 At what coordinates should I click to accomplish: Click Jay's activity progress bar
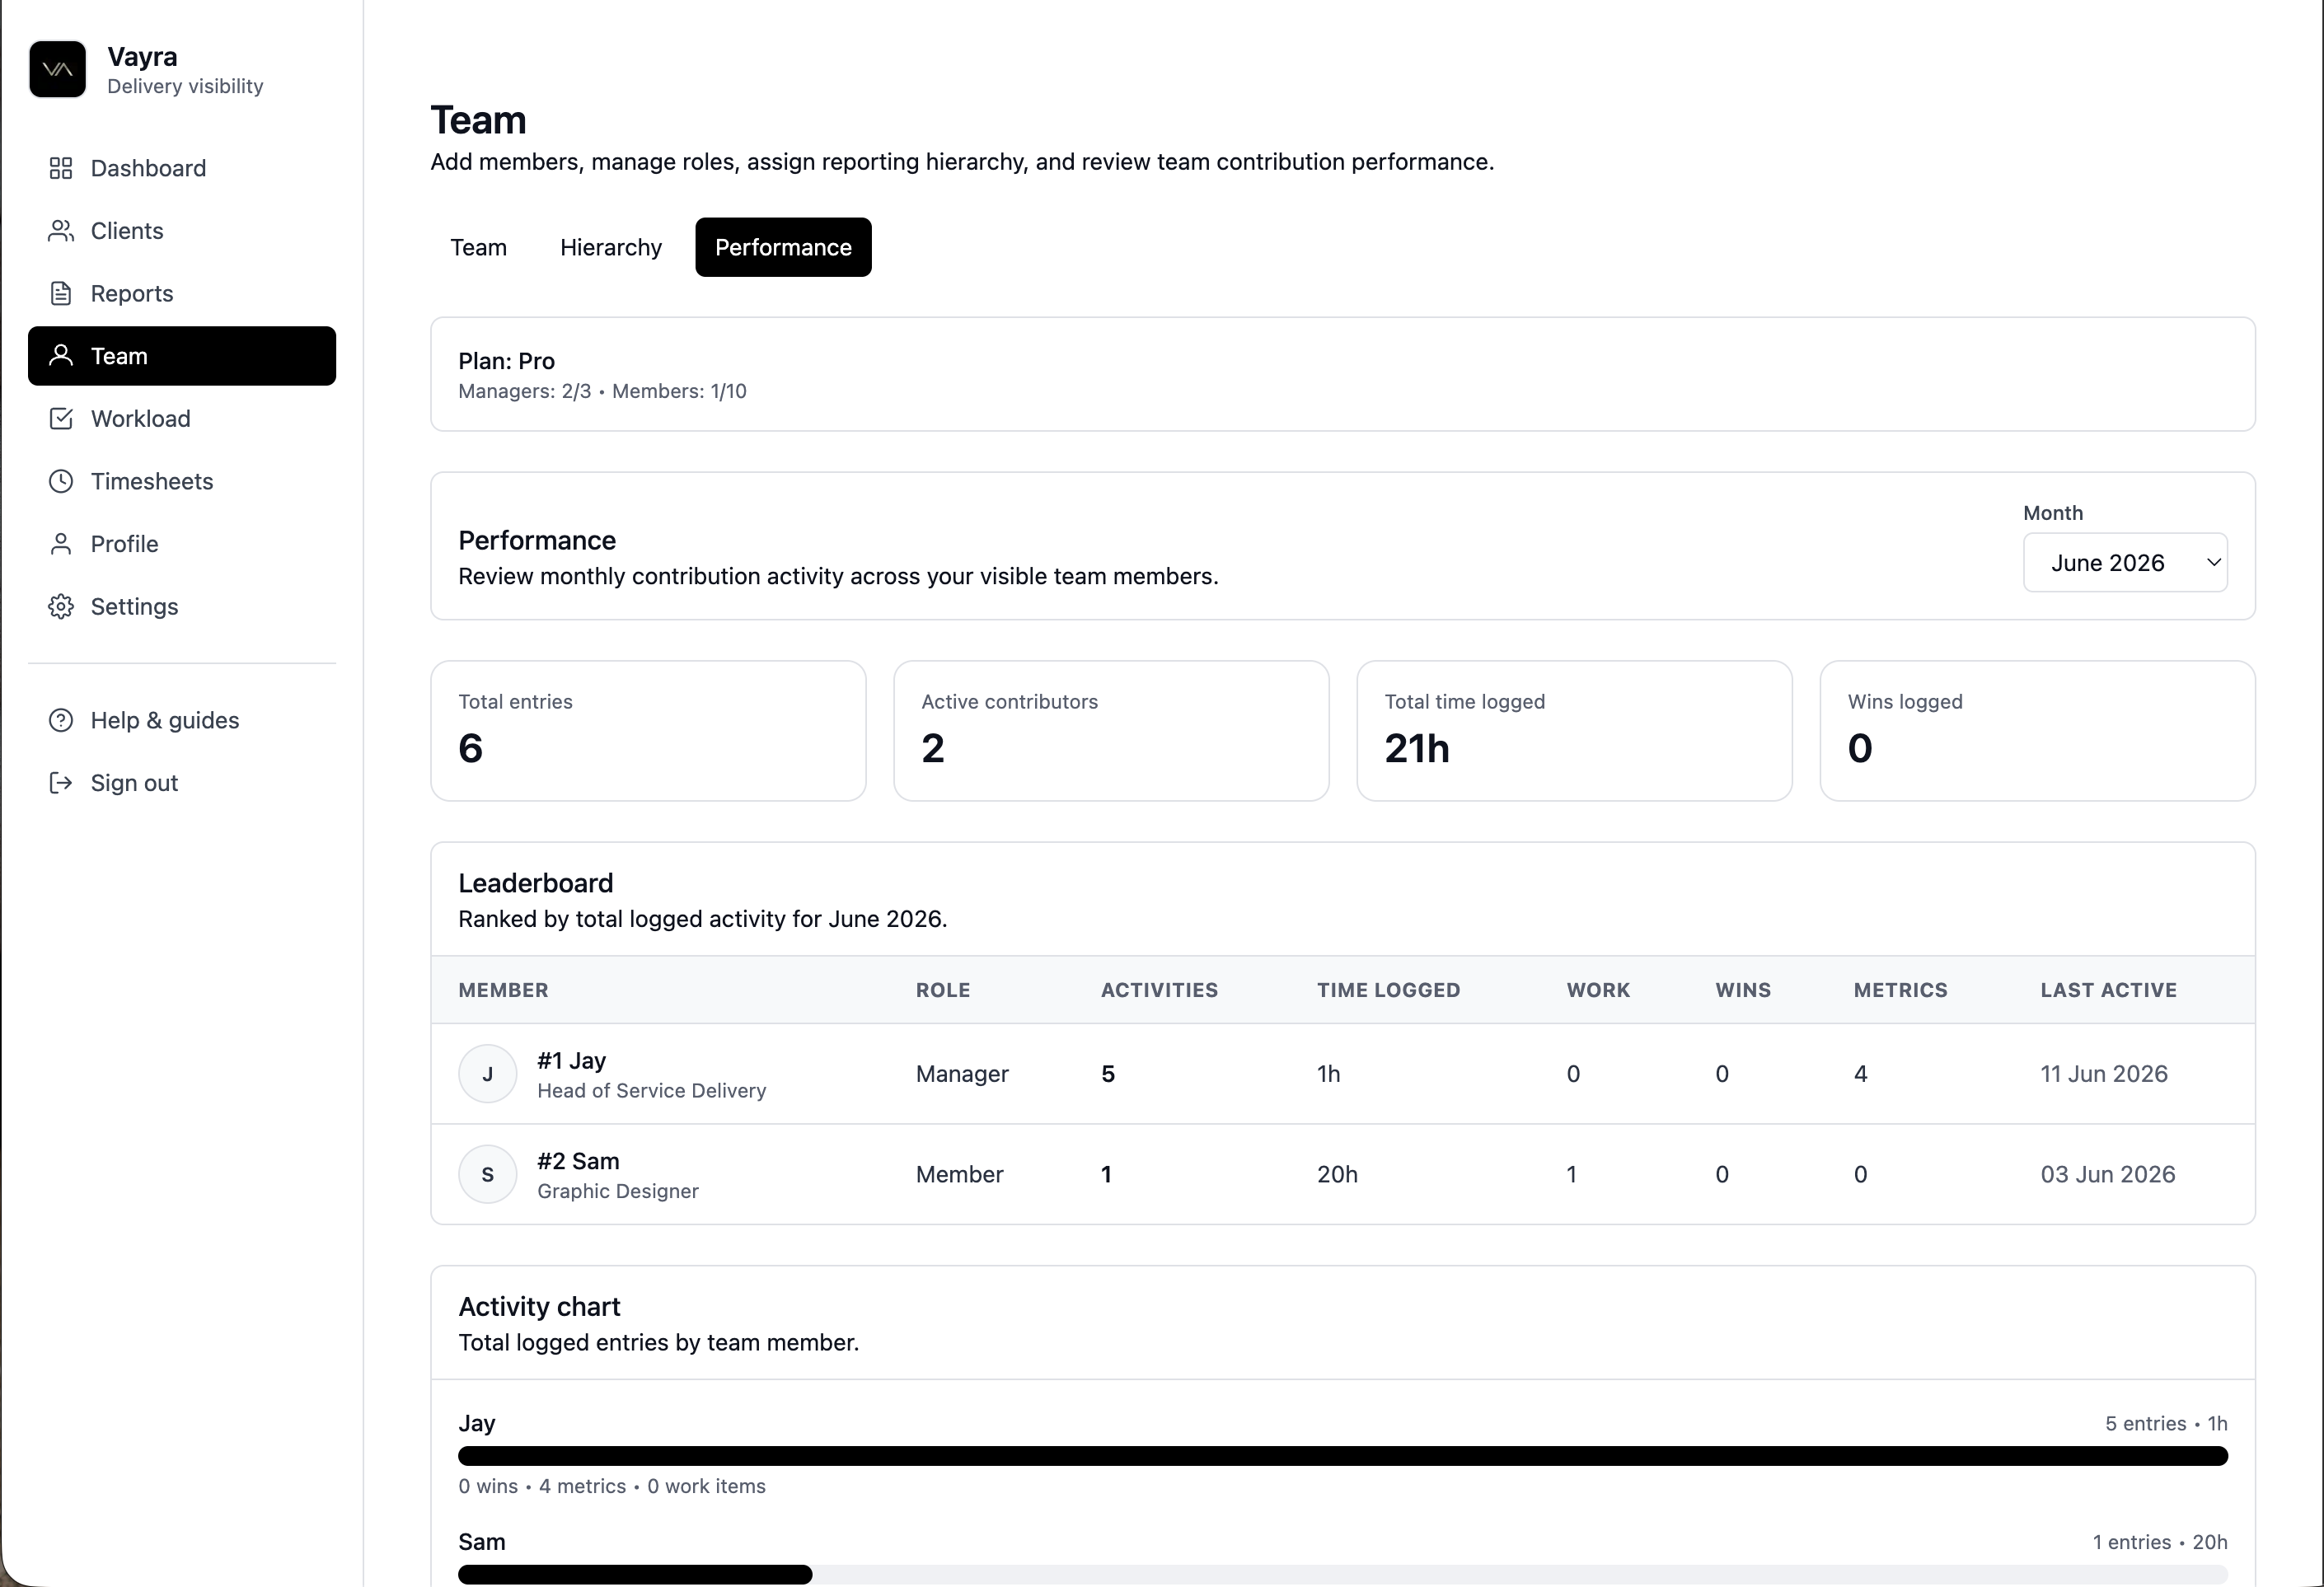1343,1456
